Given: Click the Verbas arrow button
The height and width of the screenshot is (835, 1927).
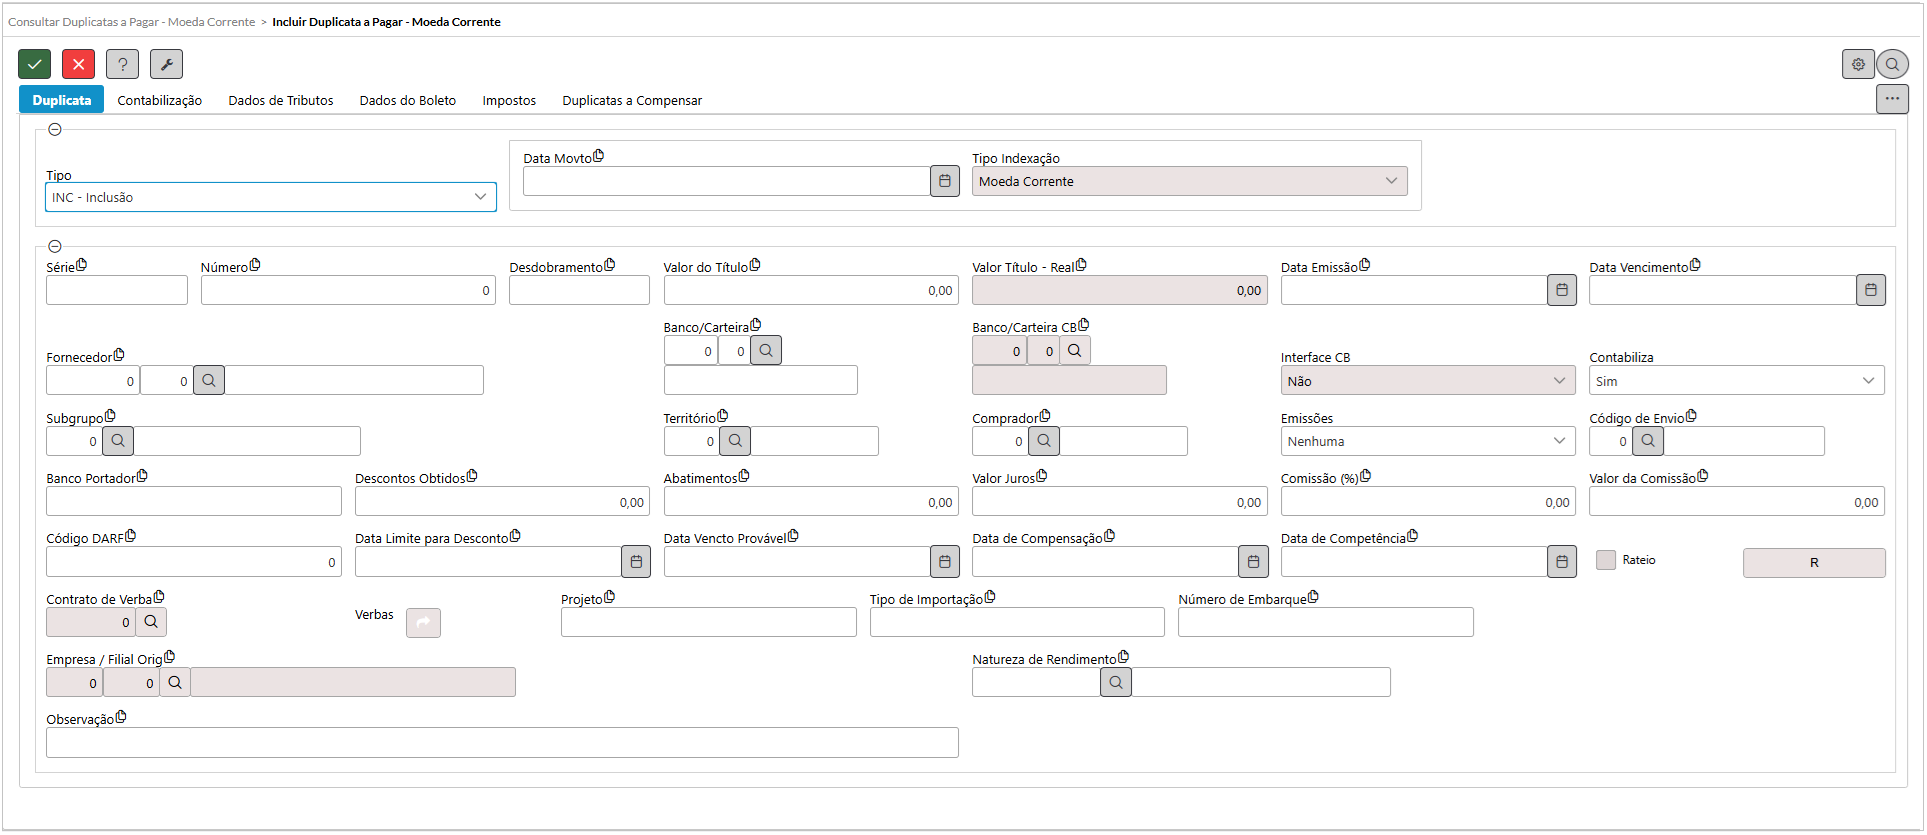Looking at the screenshot, I should 423,623.
